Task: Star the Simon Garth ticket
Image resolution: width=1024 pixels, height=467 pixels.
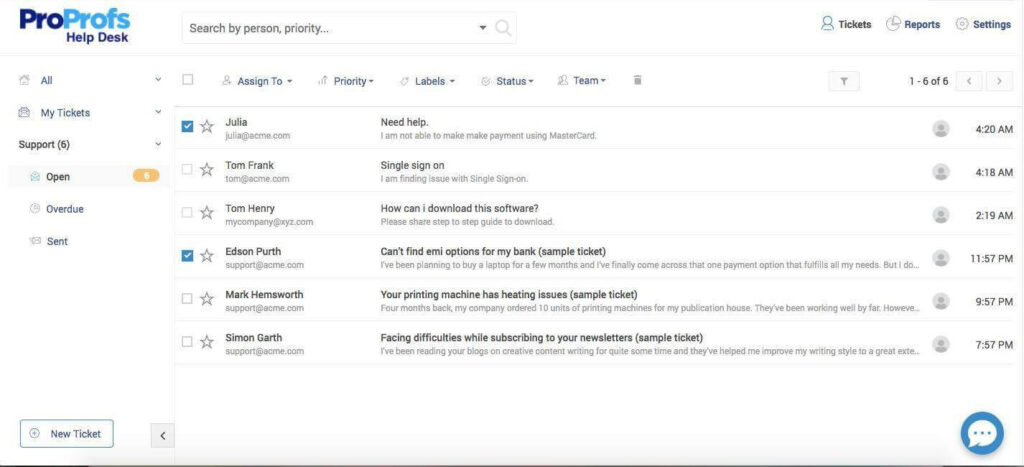Action: pyautogui.click(x=207, y=342)
